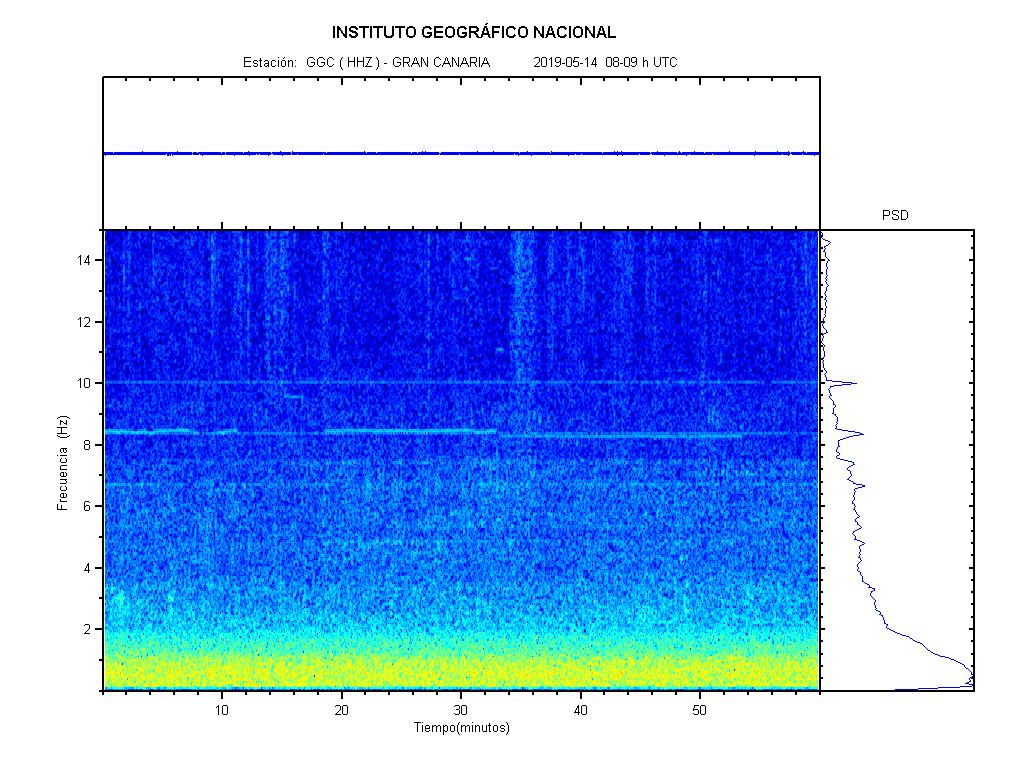Click the 'Tiempo(minutos)' axis label
Image resolution: width=1025 pixels, height=768 pixels.
(x=462, y=727)
